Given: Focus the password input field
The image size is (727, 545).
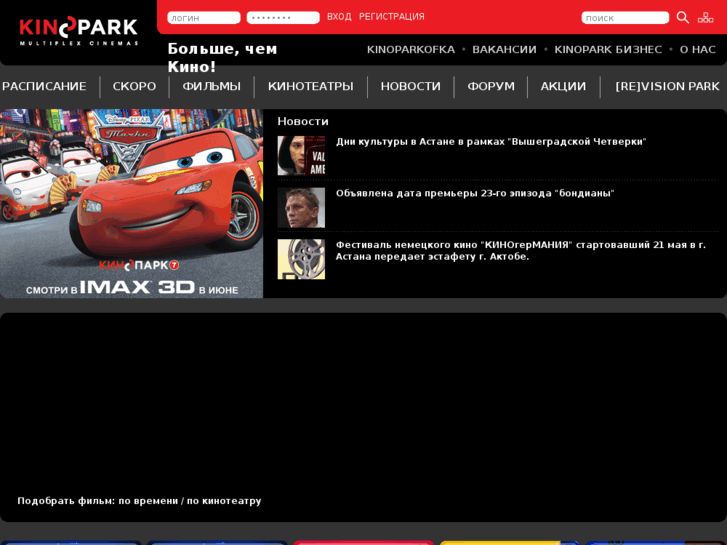Looking at the screenshot, I should [283, 18].
